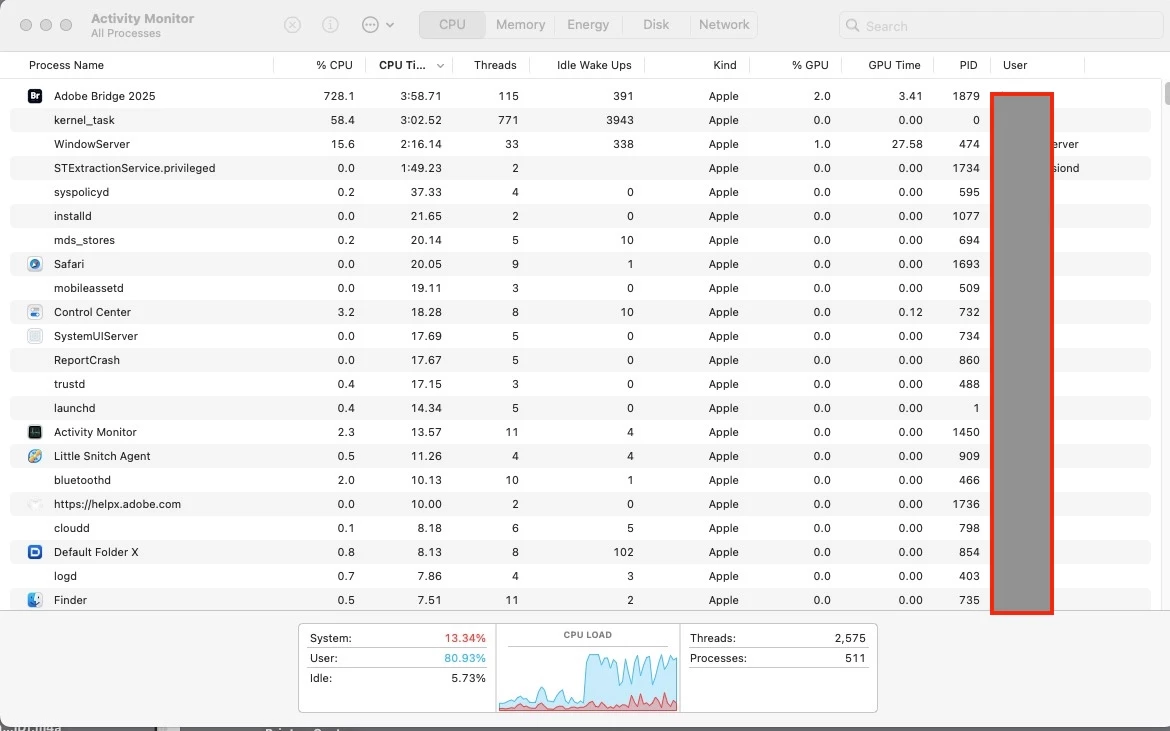Sort by Threads column header

[x=495, y=65]
